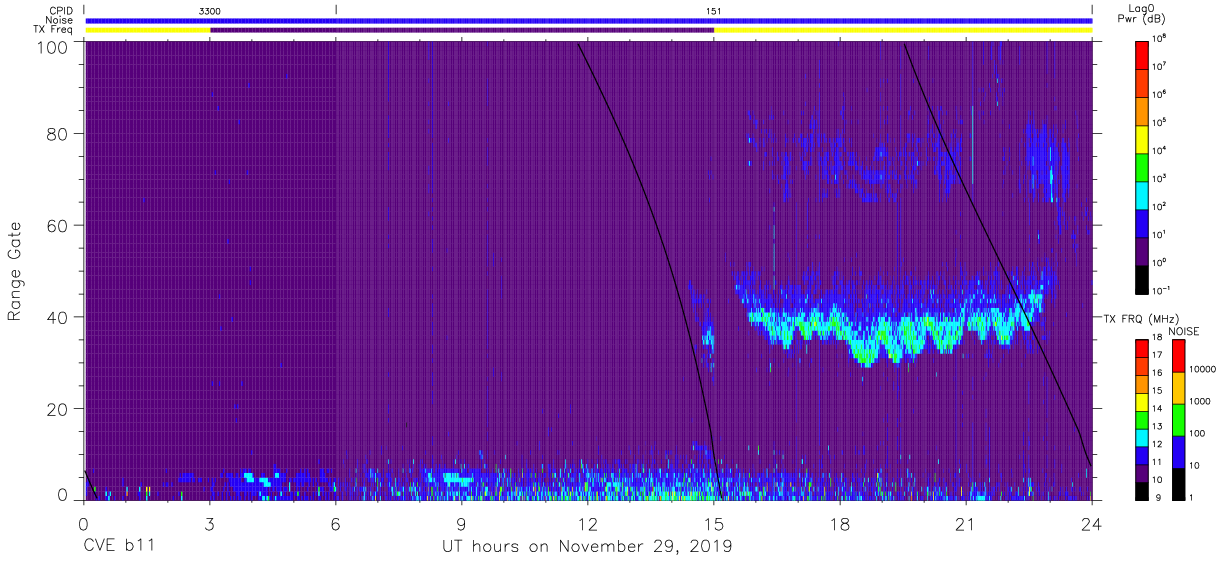Click y-axis tick label '80'
1228x567 pixels.
pyautogui.click(x=56, y=135)
